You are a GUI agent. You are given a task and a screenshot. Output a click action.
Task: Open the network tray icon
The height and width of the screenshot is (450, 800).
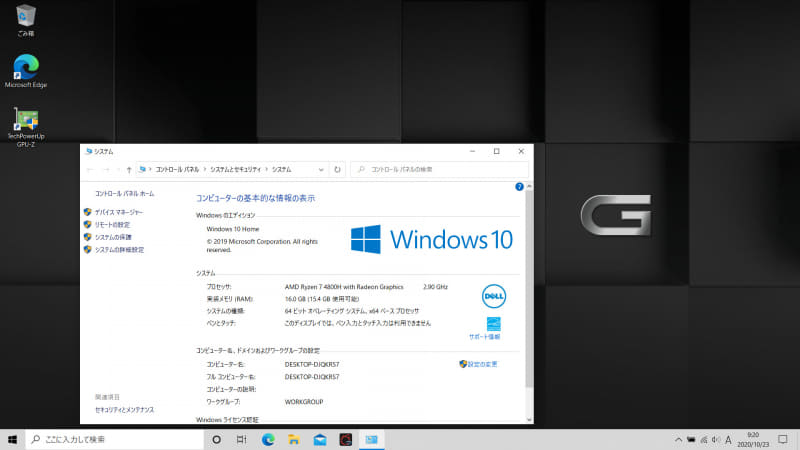pos(704,439)
